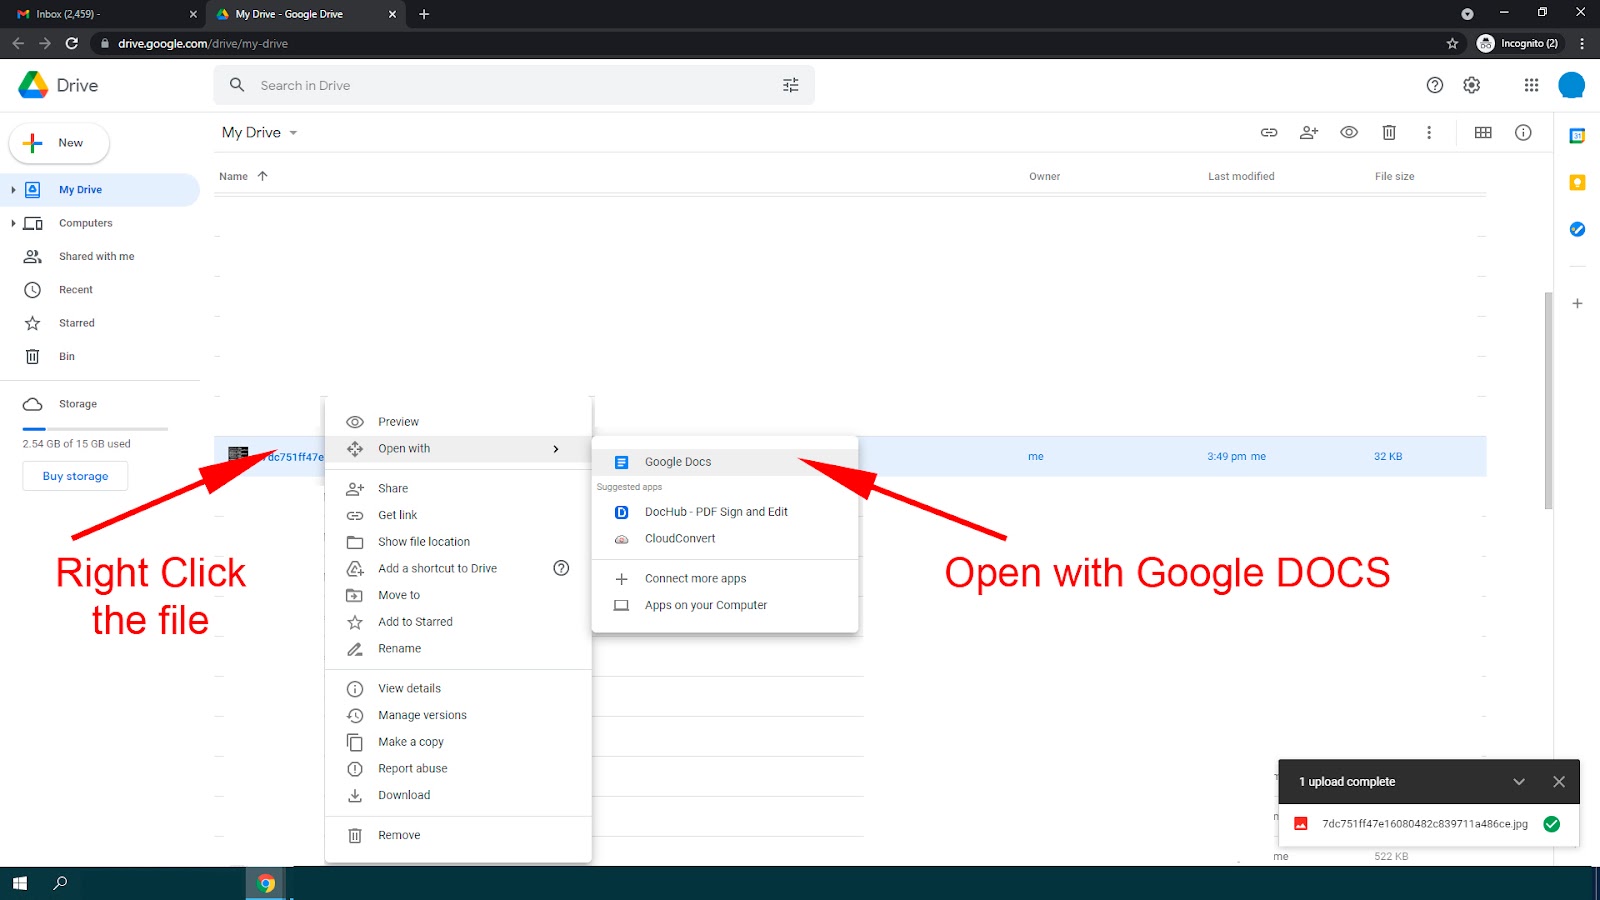Image resolution: width=1600 pixels, height=900 pixels.
Task: Expand the My Drive tree arrow
Action: click(x=13, y=190)
